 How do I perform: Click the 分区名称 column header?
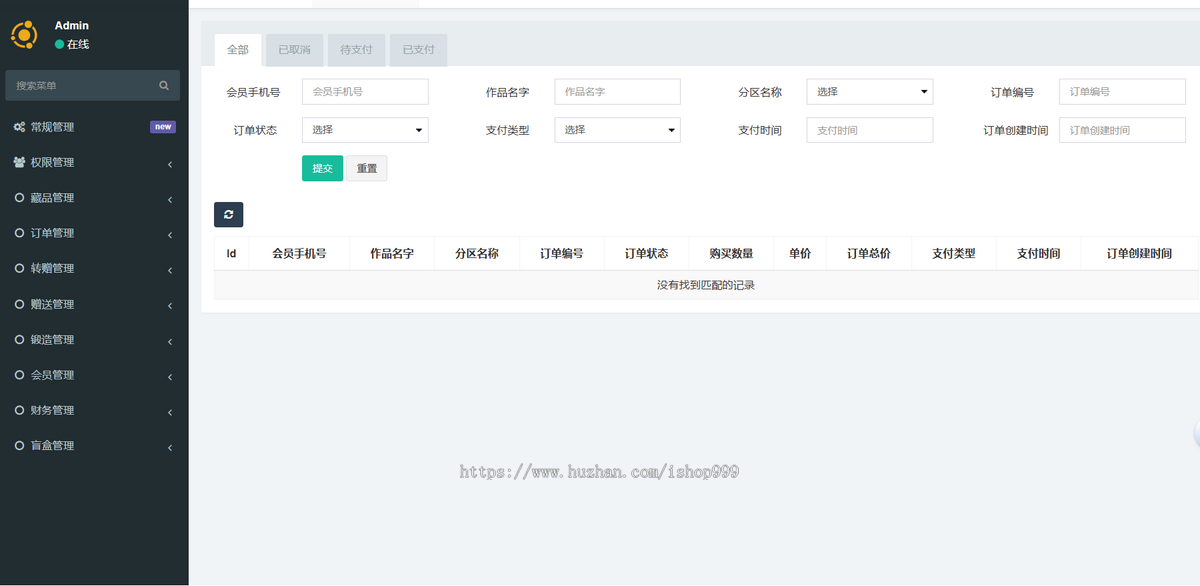tap(477, 254)
